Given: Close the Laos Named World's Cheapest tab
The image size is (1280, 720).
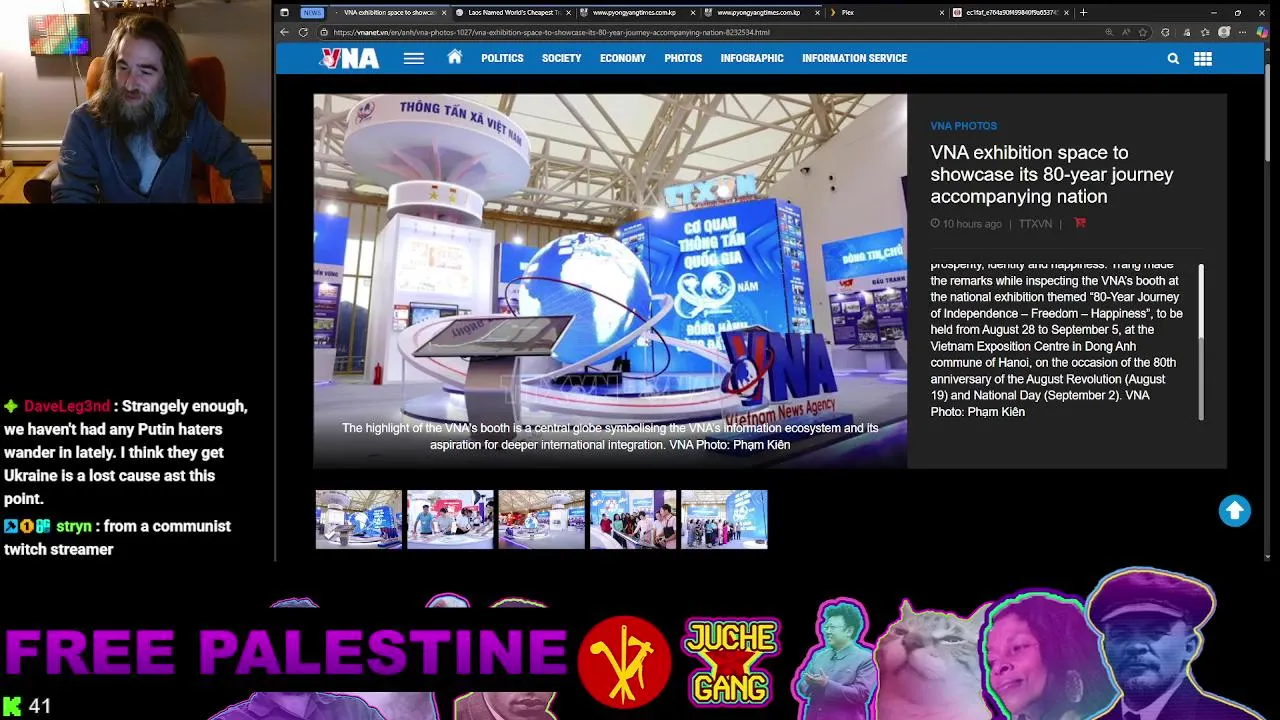Looking at the screenshot, I should click(569, 12).
